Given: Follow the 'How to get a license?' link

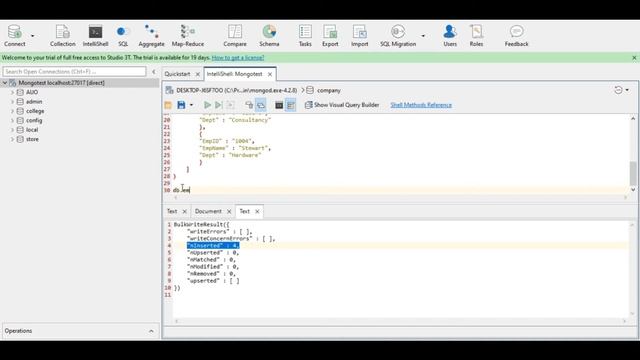Looking at the screenshot, I should pos(238,58).
